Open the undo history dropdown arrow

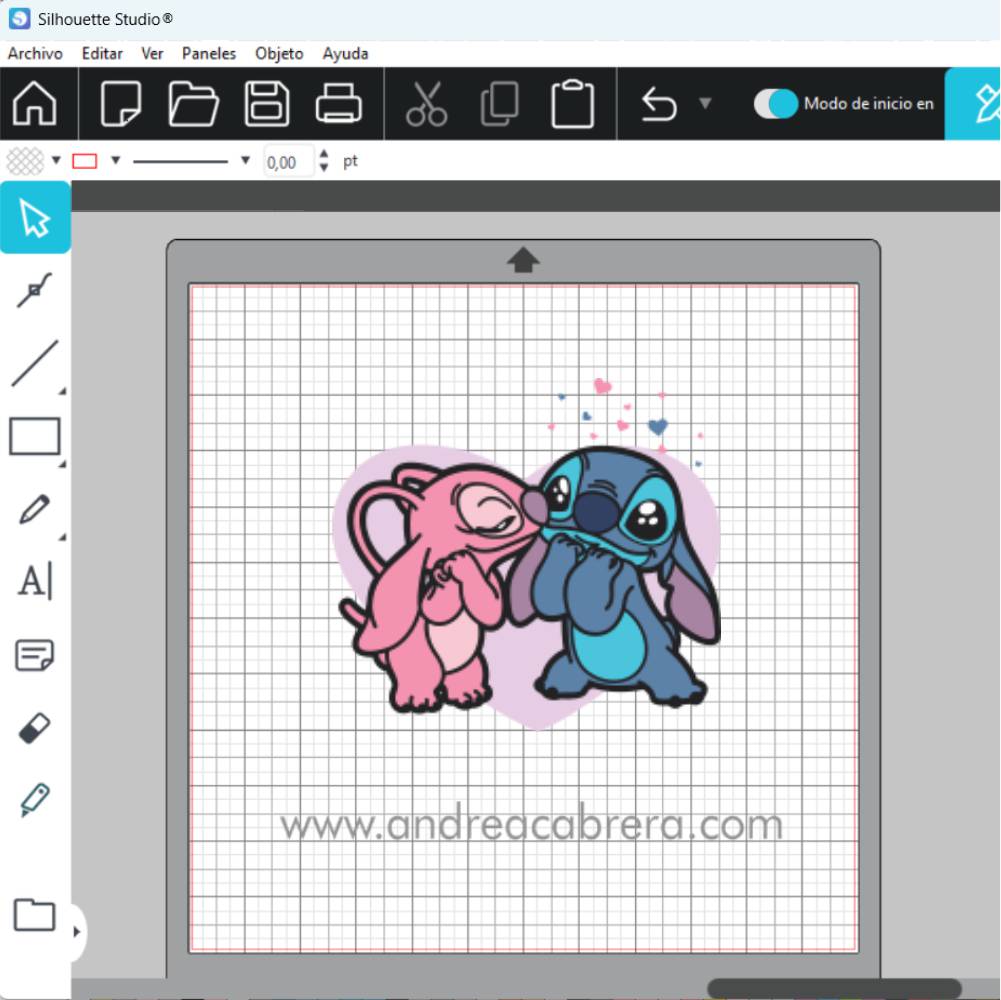(705, 104)
